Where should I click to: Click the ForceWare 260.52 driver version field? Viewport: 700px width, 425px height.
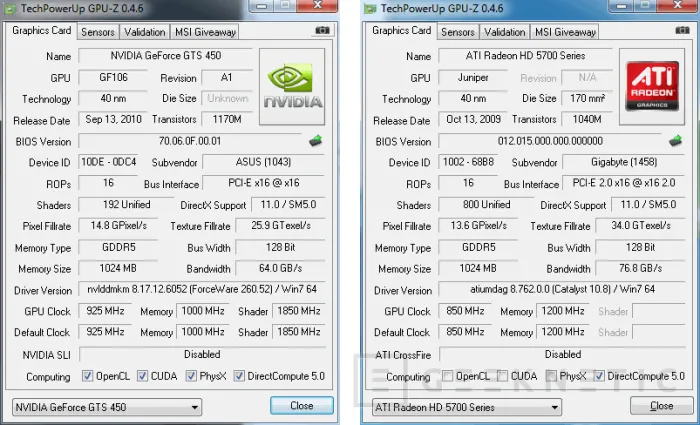click(202, 289)
